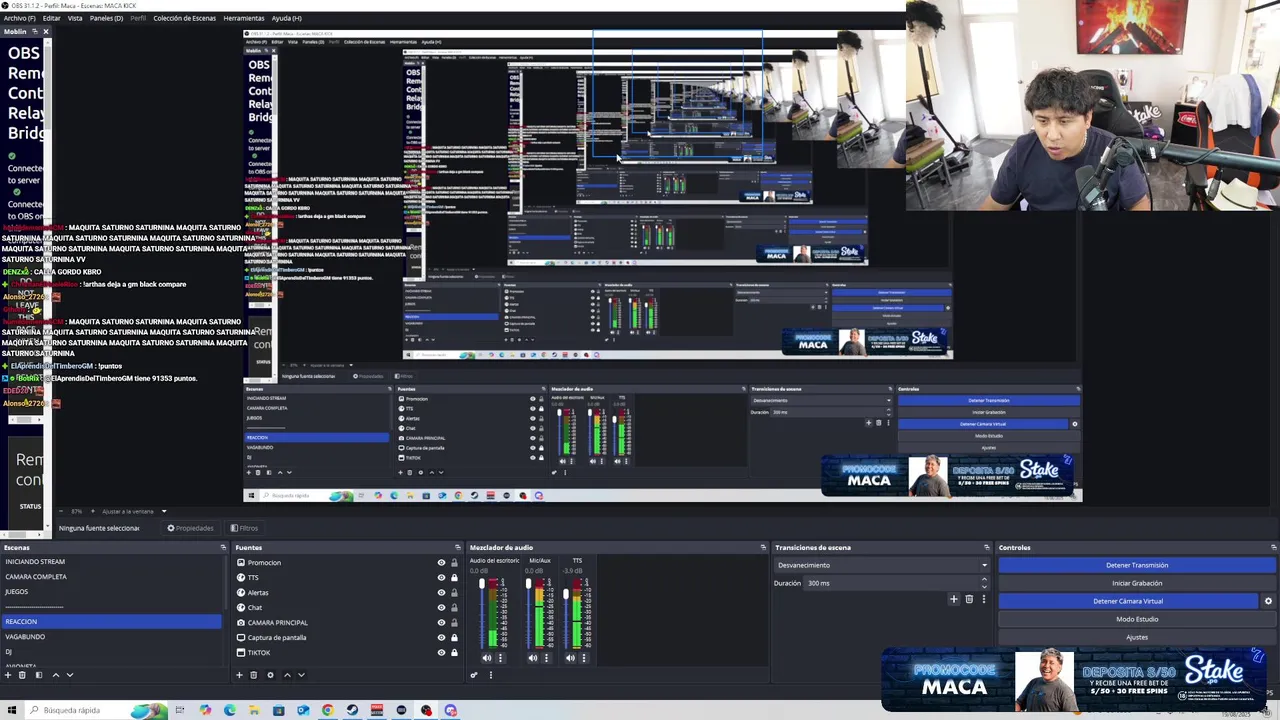This screenshot has width=1280, height=720.
Task: Open Paneles menu
Action: [106, 18]
